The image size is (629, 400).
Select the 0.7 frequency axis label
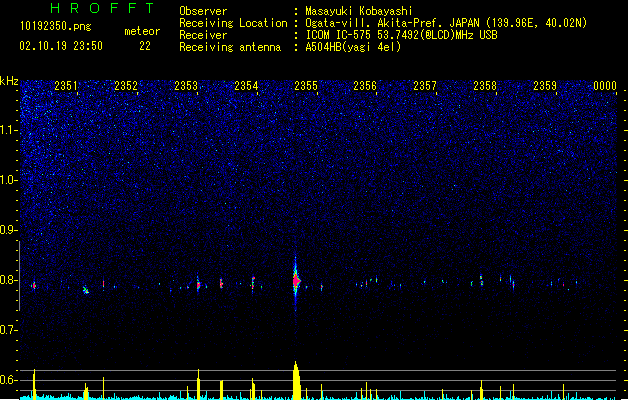(8, 330)
